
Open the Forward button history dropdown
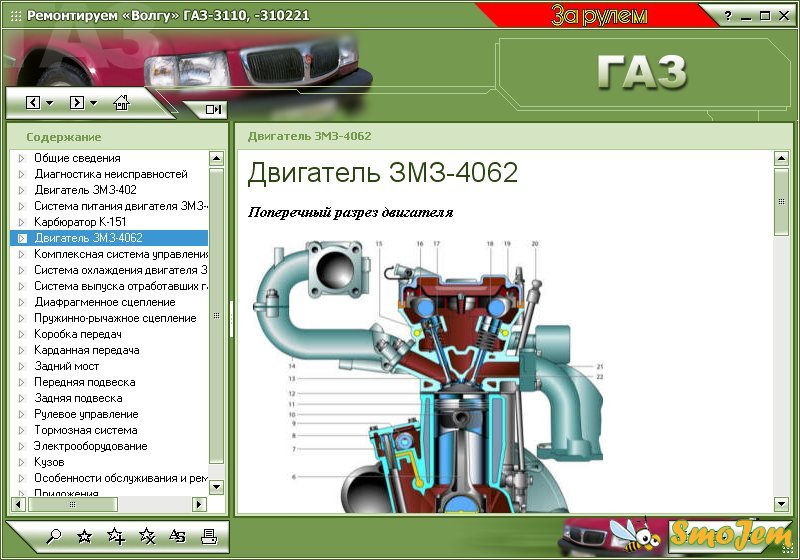[x=93, y=103]
